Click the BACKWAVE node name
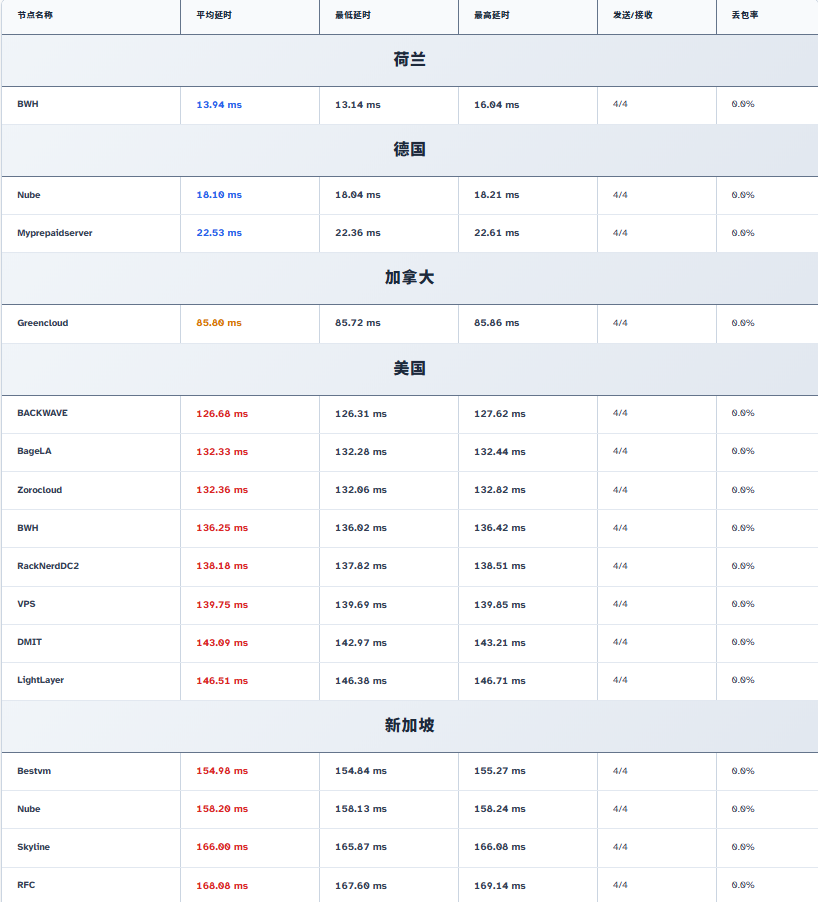Image resolution: width=818 pixels, height=902 pixels. (x=43, y=413)
